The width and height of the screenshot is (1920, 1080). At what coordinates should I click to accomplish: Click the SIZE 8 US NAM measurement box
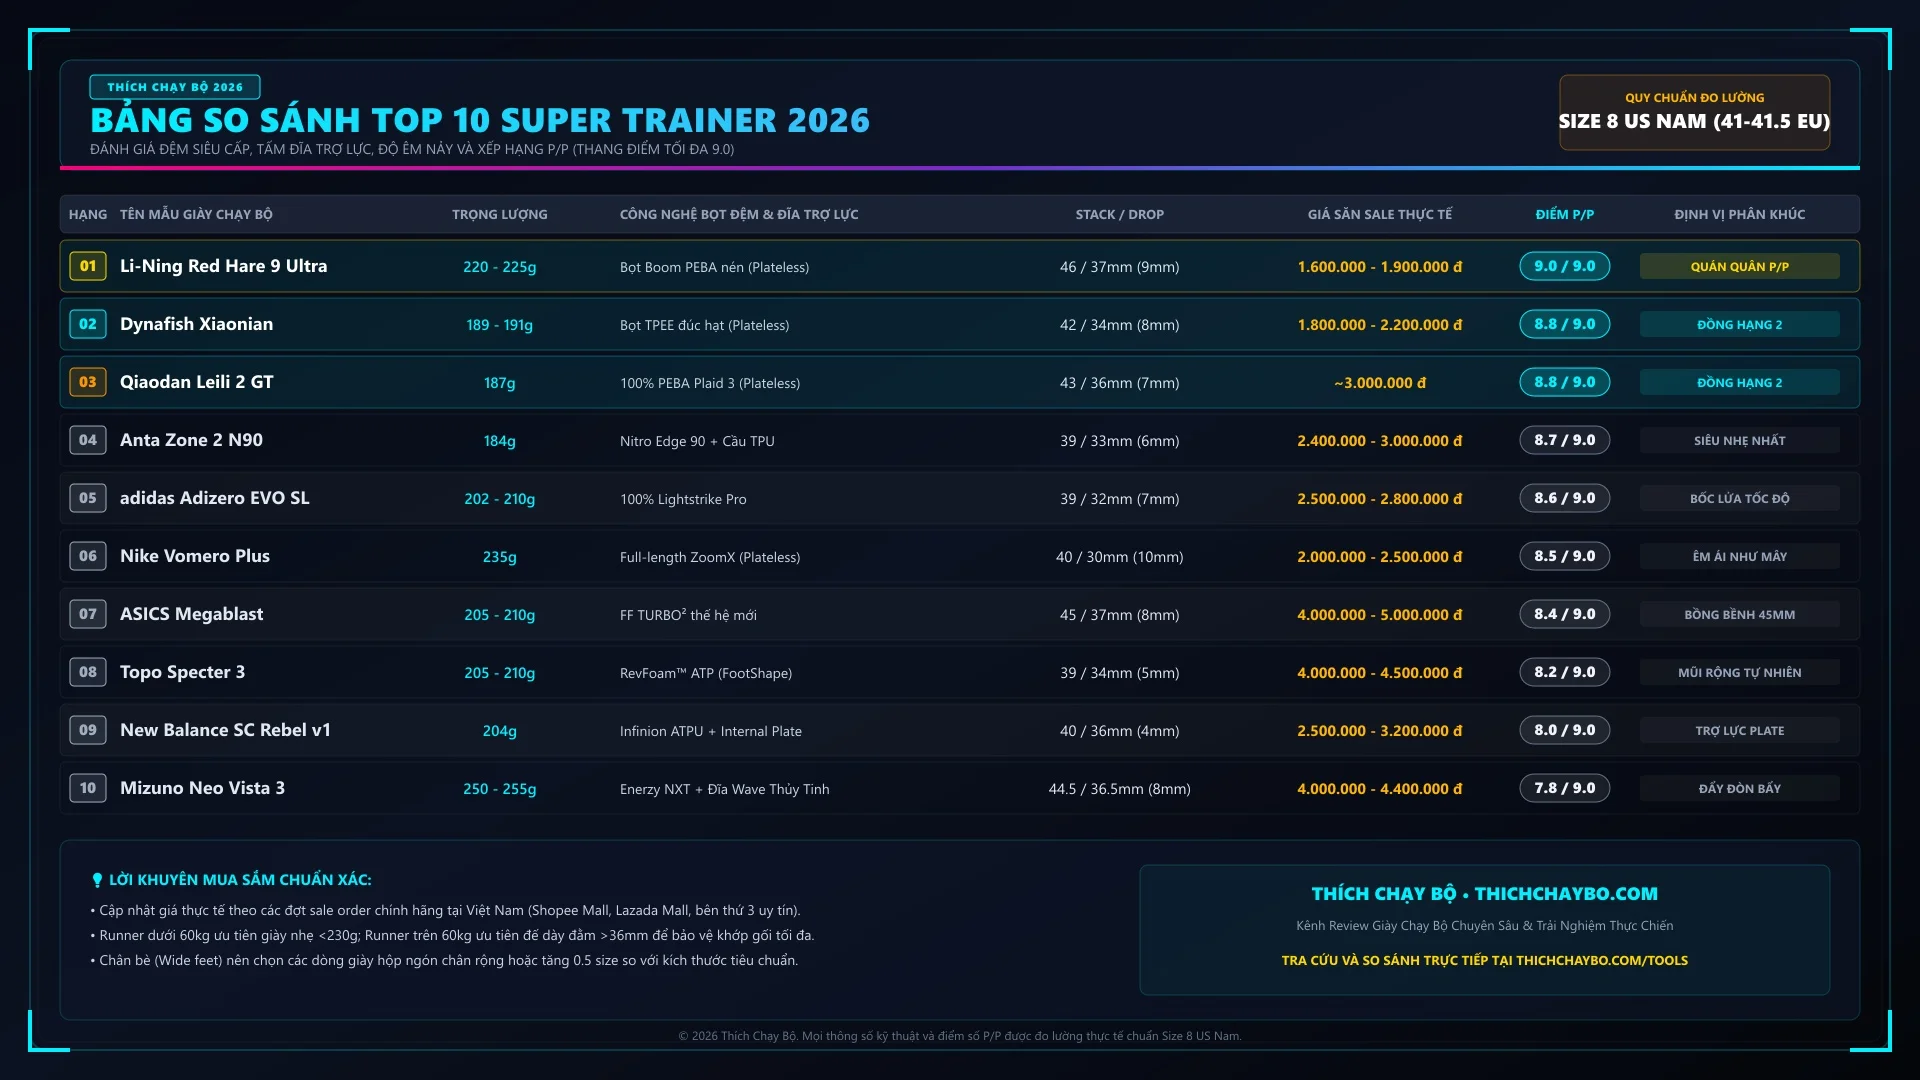coord(1695,112)
